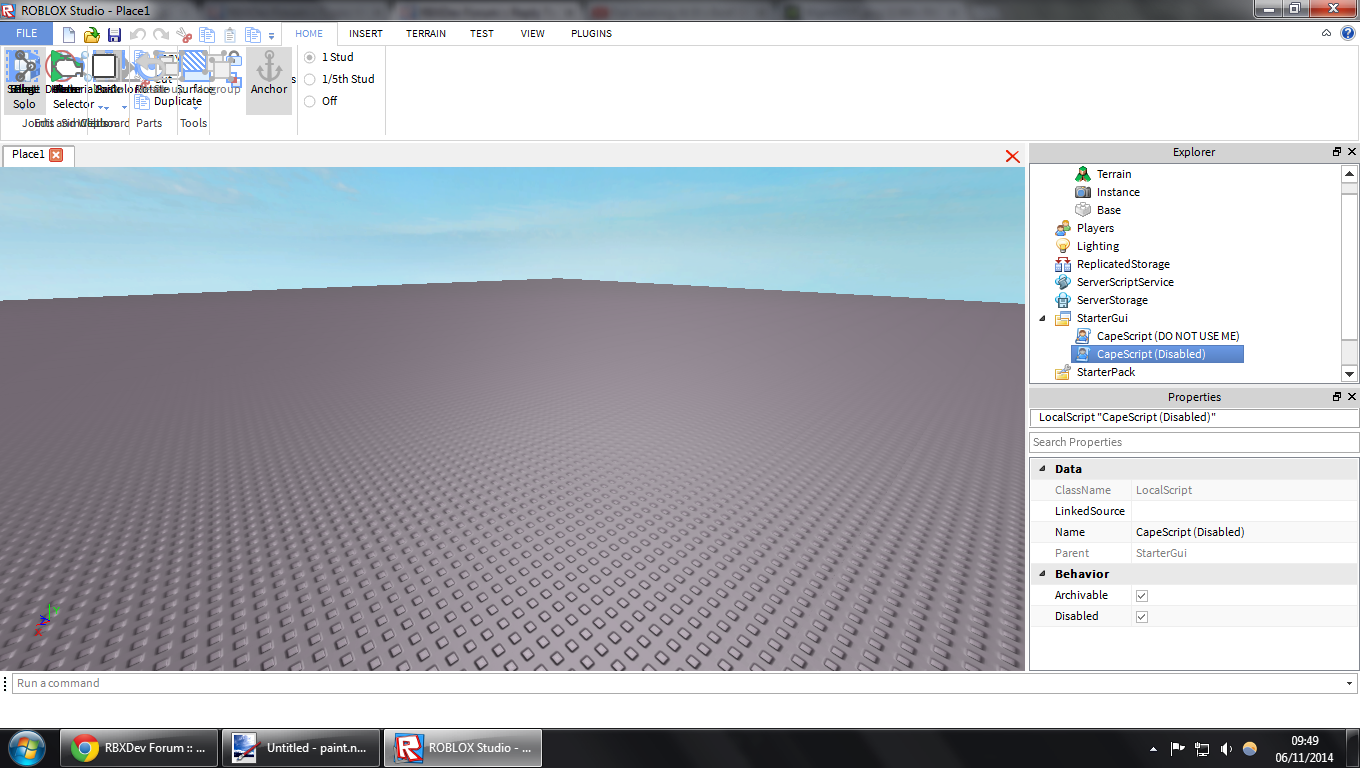The width and height of the screenshot is (1360, 768).
Task: Undock the Properties panel
Action: click(1337, 397)
